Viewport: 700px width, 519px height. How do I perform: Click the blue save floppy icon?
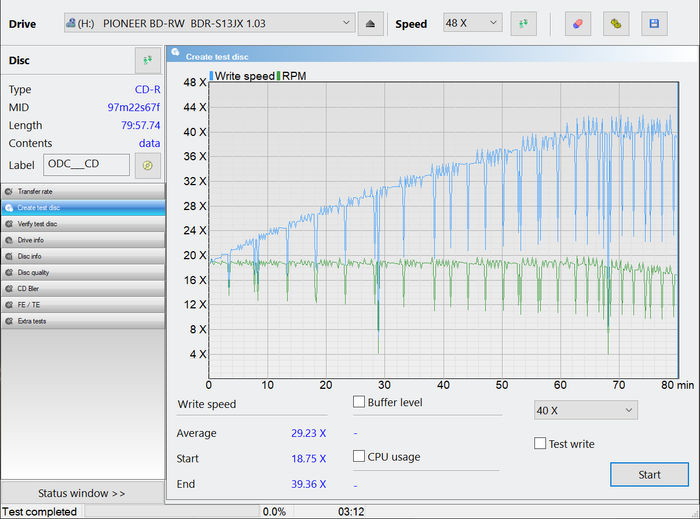pyautogui.click(x=654, y=23)
